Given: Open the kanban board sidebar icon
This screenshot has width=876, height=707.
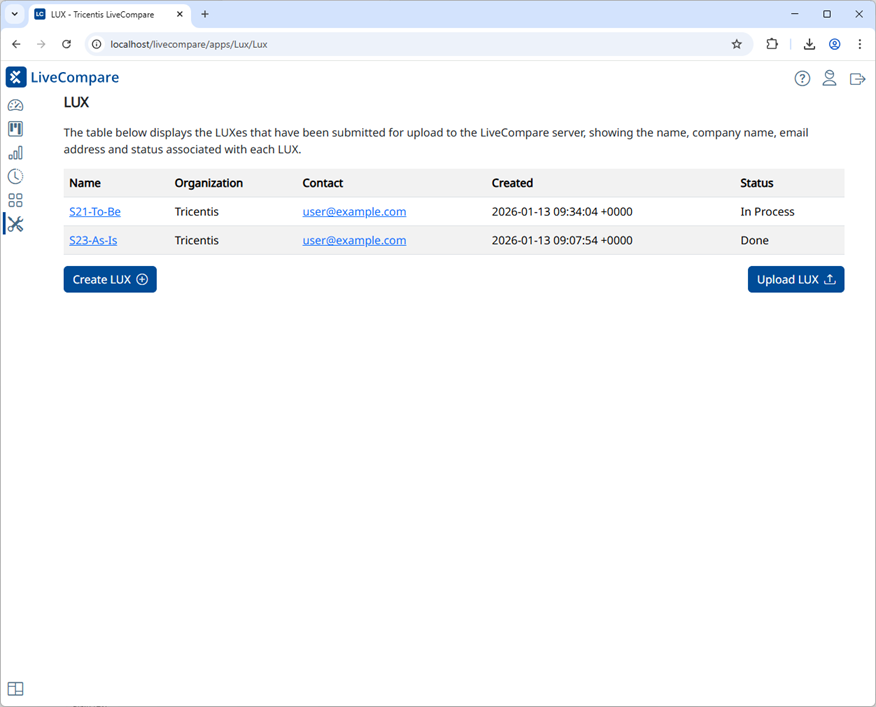Looking at the screenshot, I should (16, 129).
